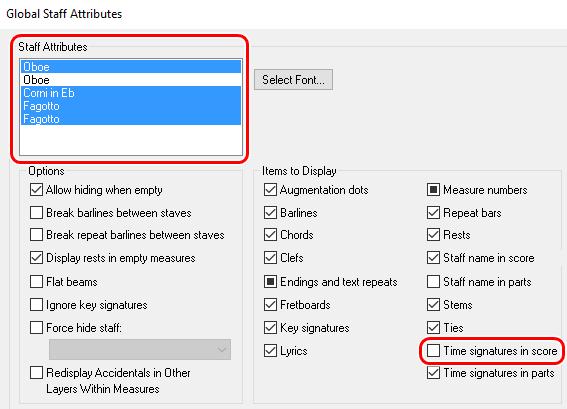This screenshot has width=567, height=409.
Task: Enable Break barlines between staves
Action: (x=36, y=213)
